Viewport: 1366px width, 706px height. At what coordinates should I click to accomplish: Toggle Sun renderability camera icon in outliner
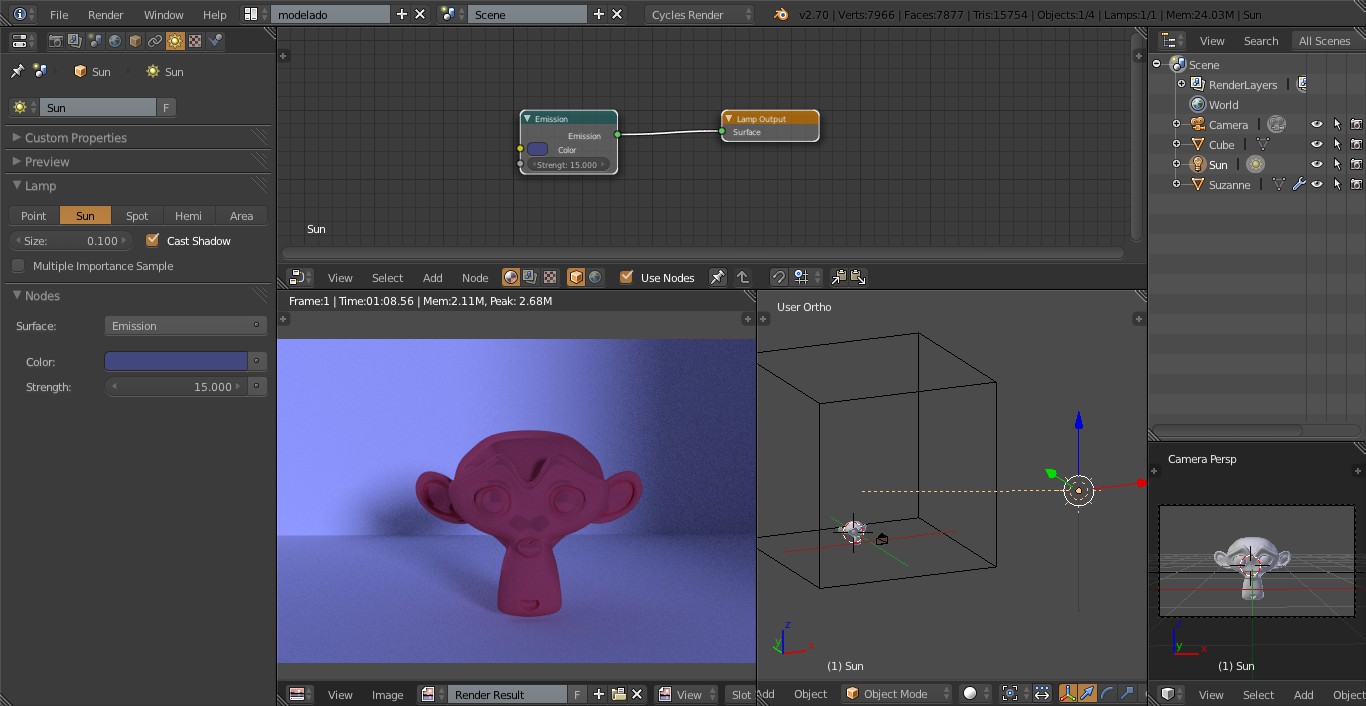[1356, 164]
